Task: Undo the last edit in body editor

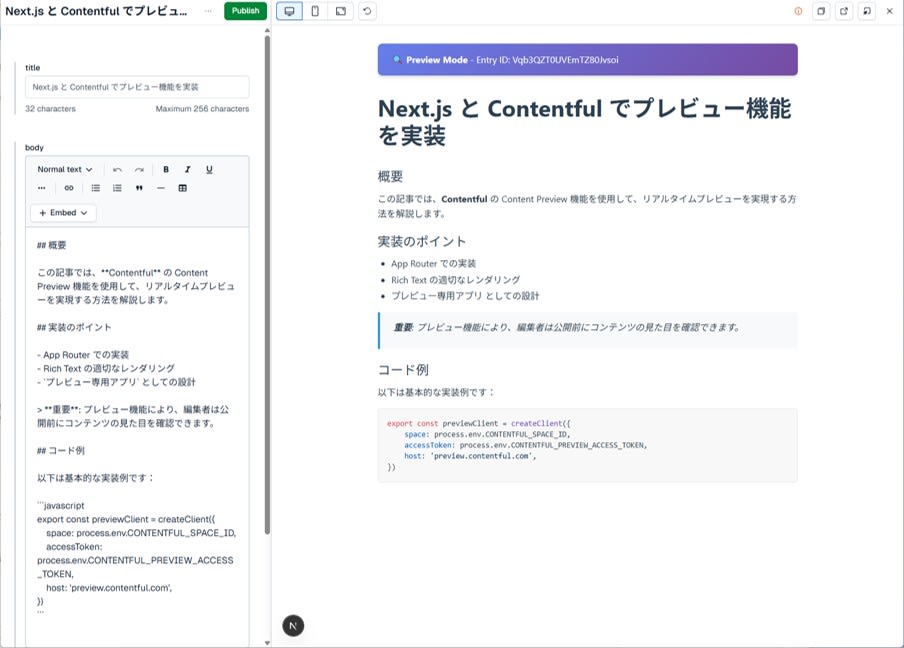Action: (118, 169)
